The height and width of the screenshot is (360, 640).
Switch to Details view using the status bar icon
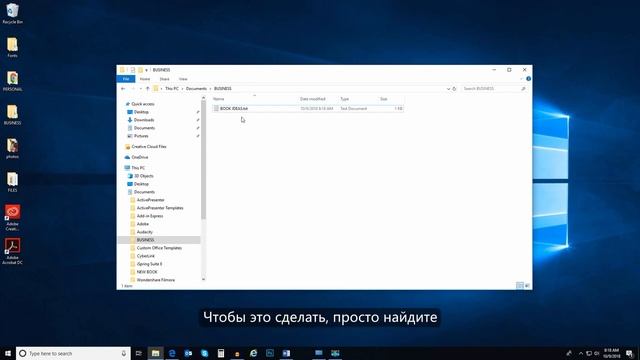(520, 285)
